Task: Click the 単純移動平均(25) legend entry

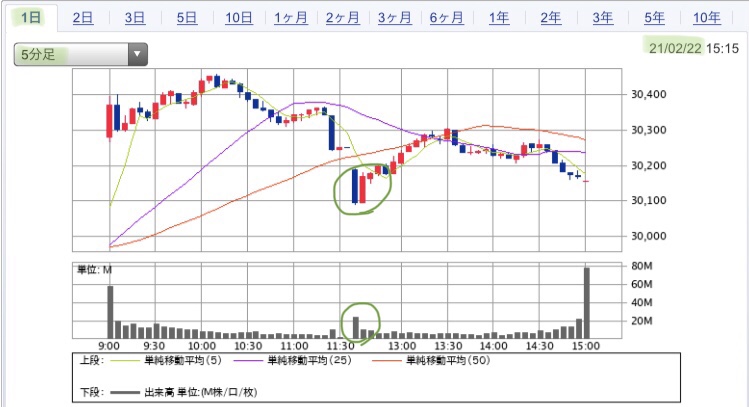Action: tap(310, 360)
